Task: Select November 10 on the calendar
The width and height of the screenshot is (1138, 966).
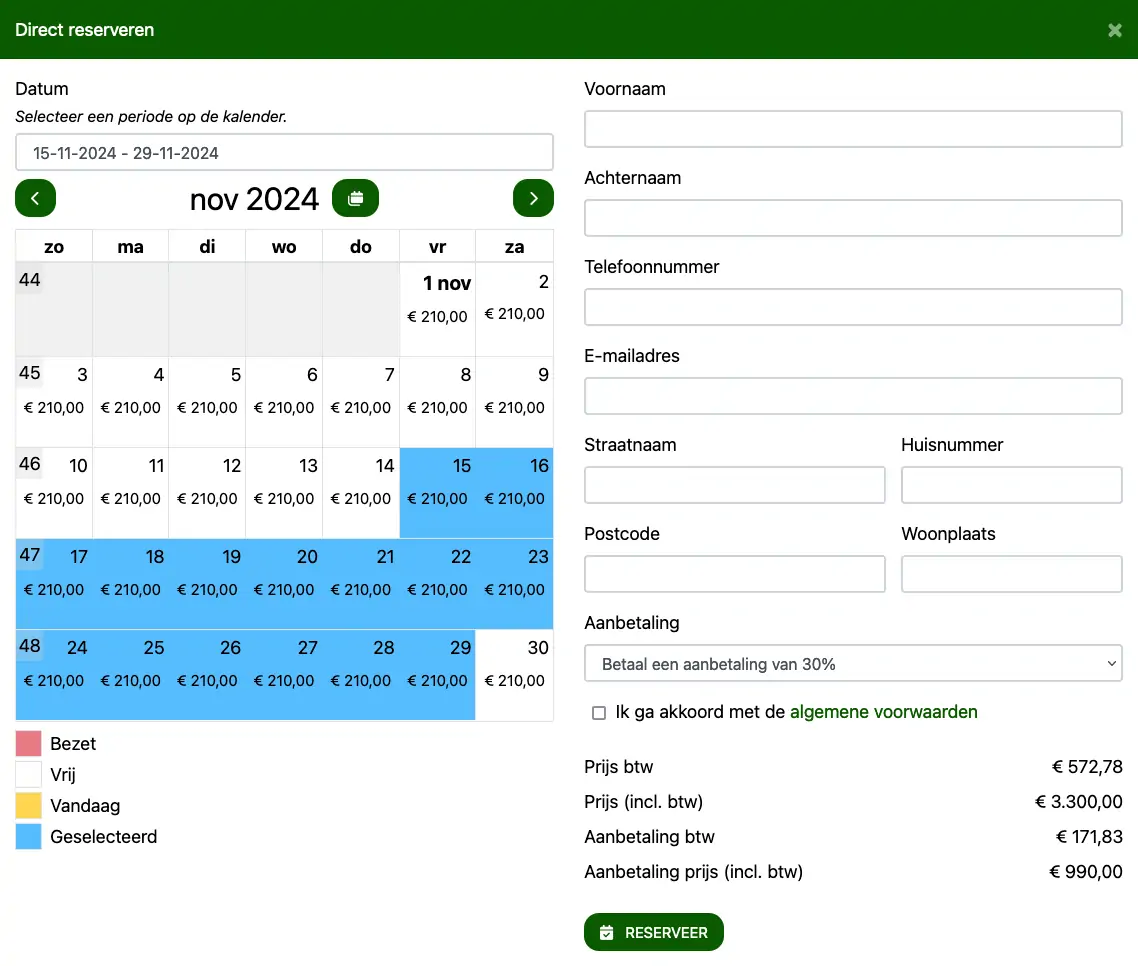Action: point(54,493)
